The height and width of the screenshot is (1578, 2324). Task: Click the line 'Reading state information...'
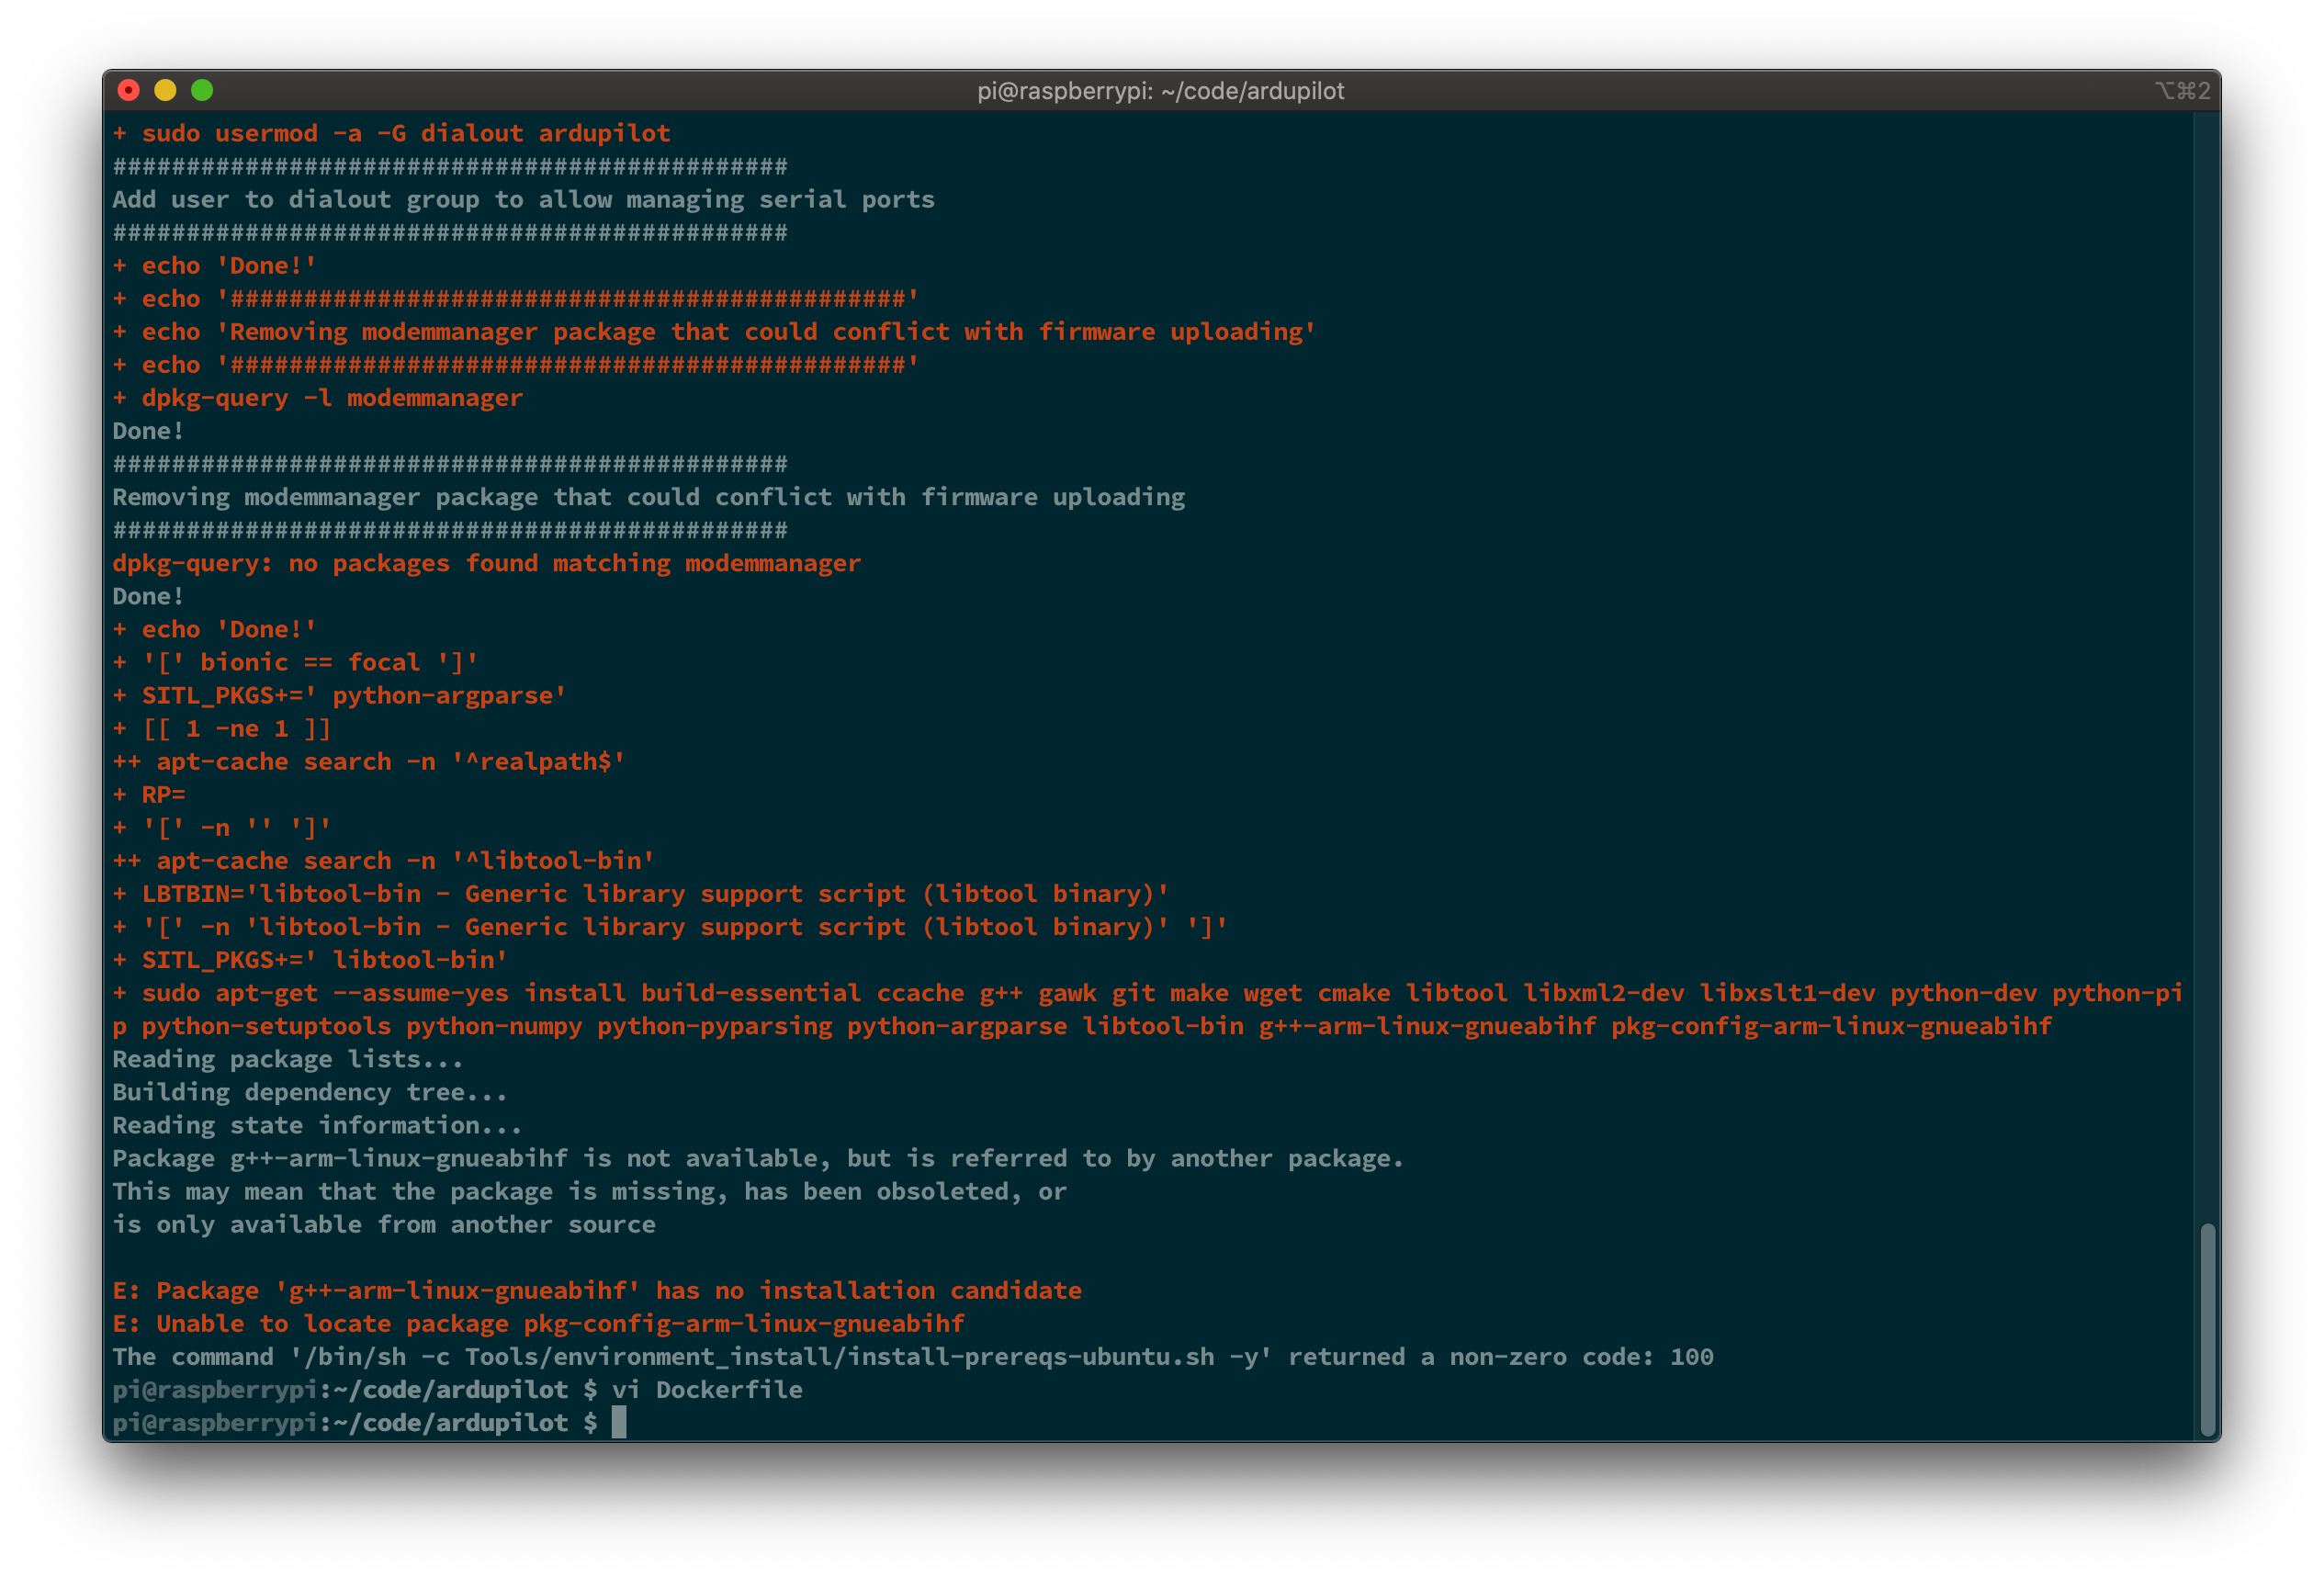tap(317, 1125)
